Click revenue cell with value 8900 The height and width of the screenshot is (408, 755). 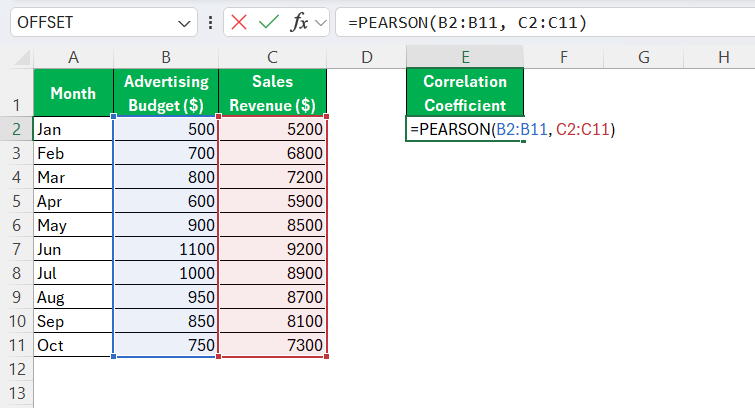pos(273,273)
